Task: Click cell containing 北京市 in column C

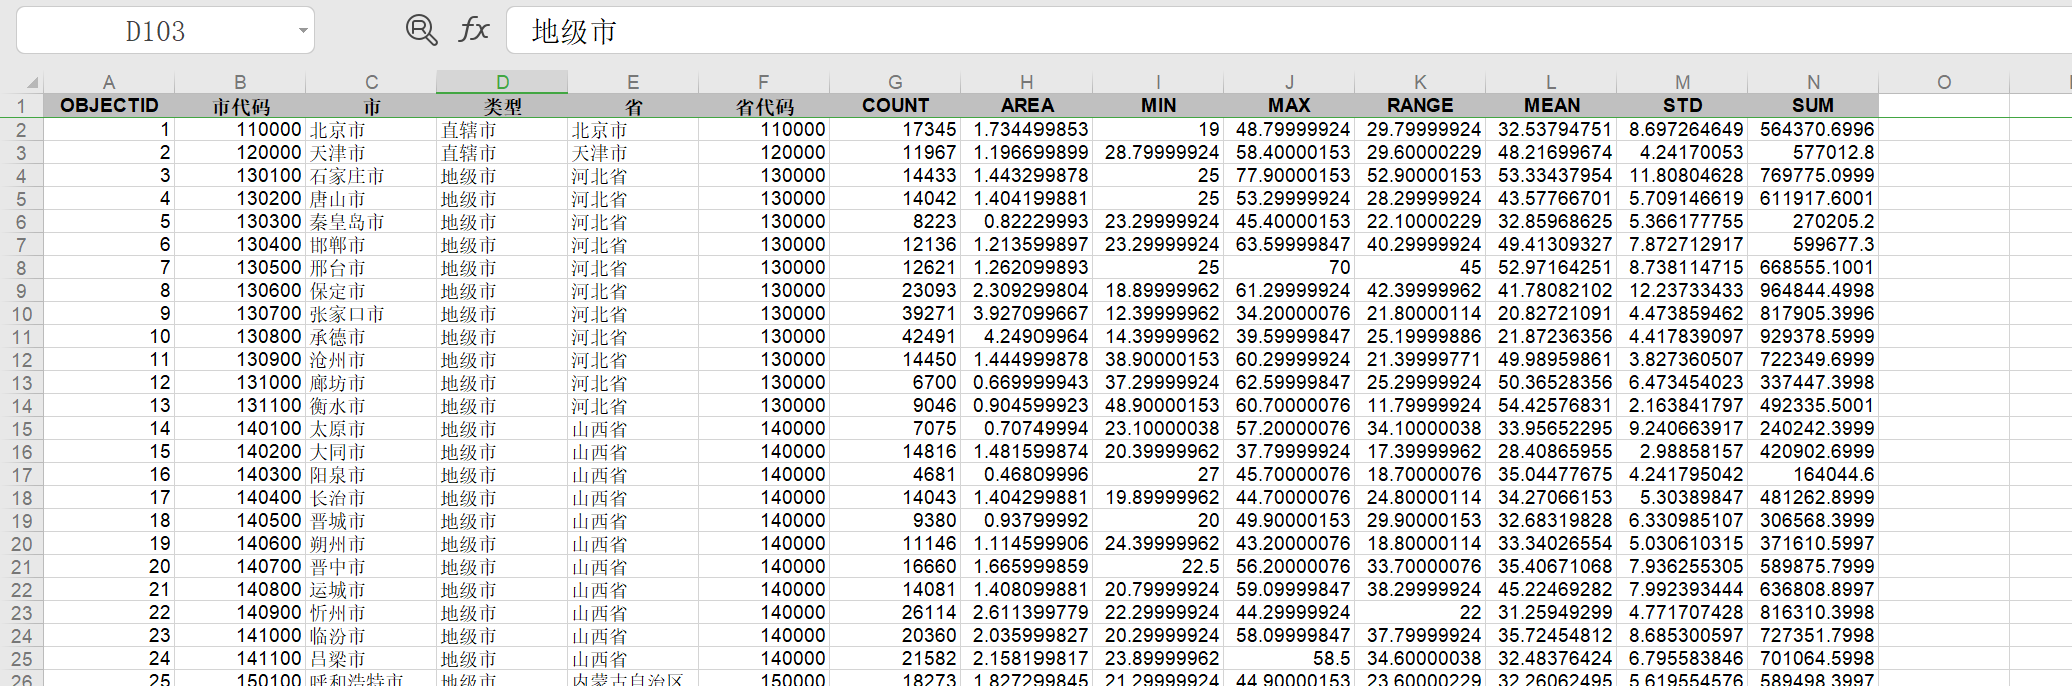Action: tap(371, 129)
